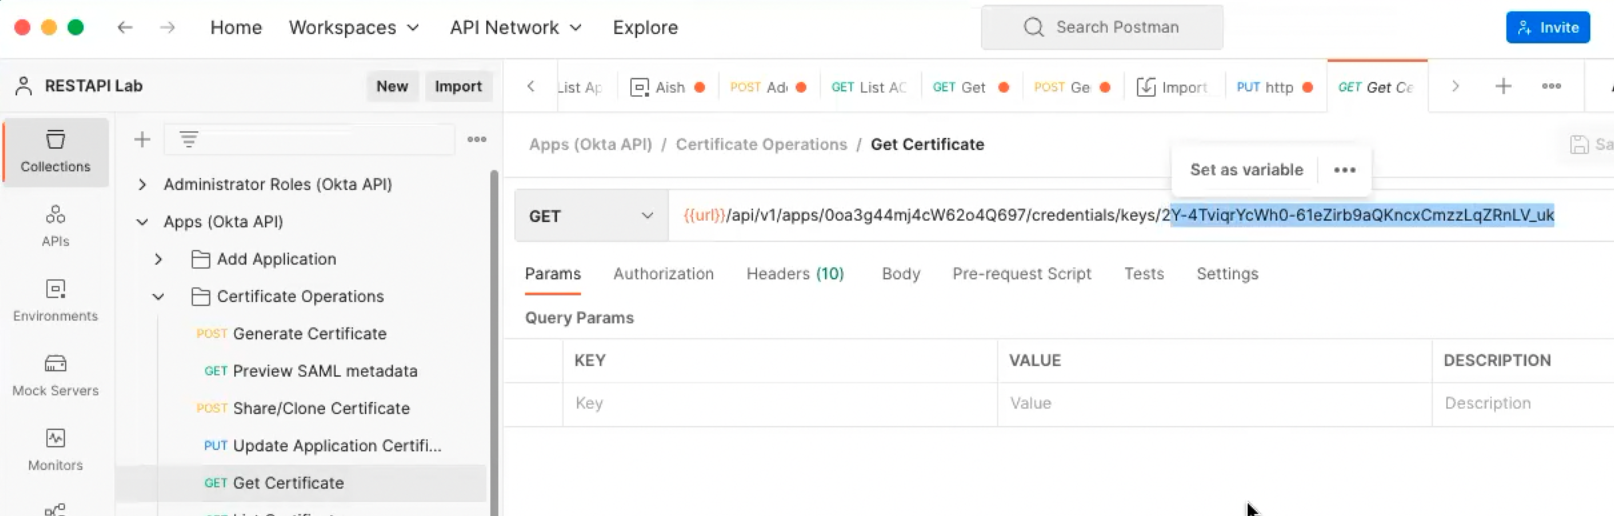Click Set as variable popup option
Viewport: 1614px width, 516px height.
tap(1246, 170)
